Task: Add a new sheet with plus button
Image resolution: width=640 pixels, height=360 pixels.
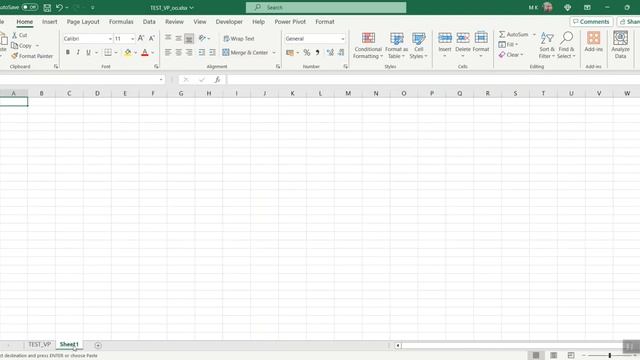Action: (x=98, y=345)
